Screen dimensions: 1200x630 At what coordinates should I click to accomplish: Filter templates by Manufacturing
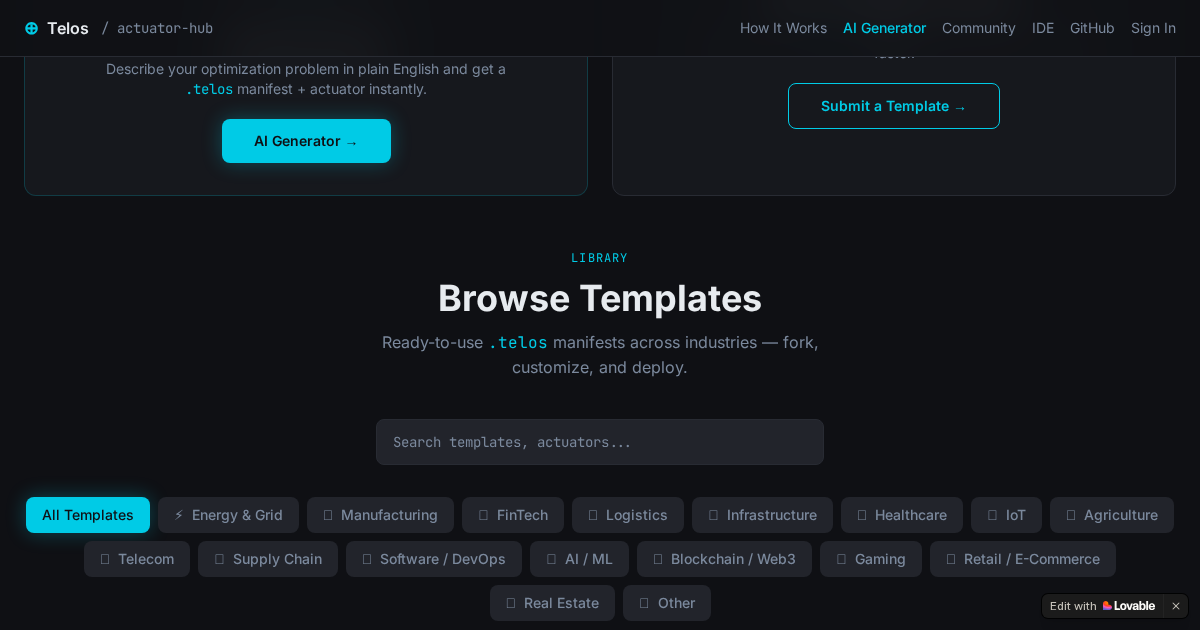click(380, 515)
